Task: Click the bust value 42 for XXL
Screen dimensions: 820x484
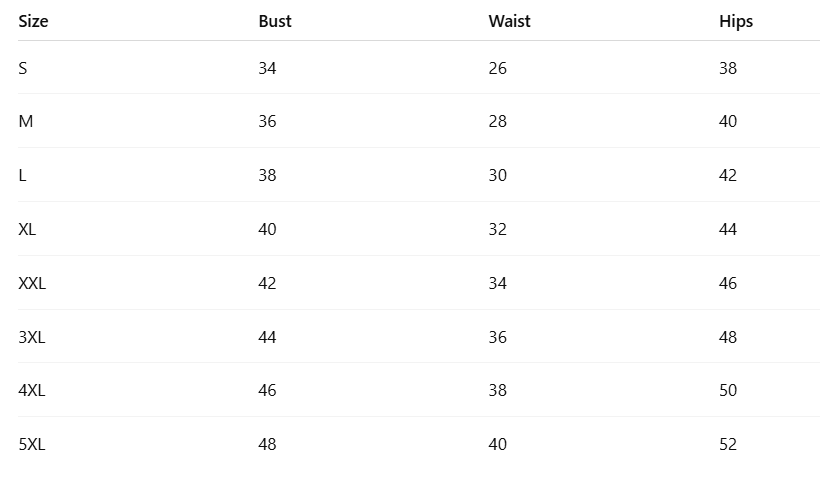Action: click(267, 283)
